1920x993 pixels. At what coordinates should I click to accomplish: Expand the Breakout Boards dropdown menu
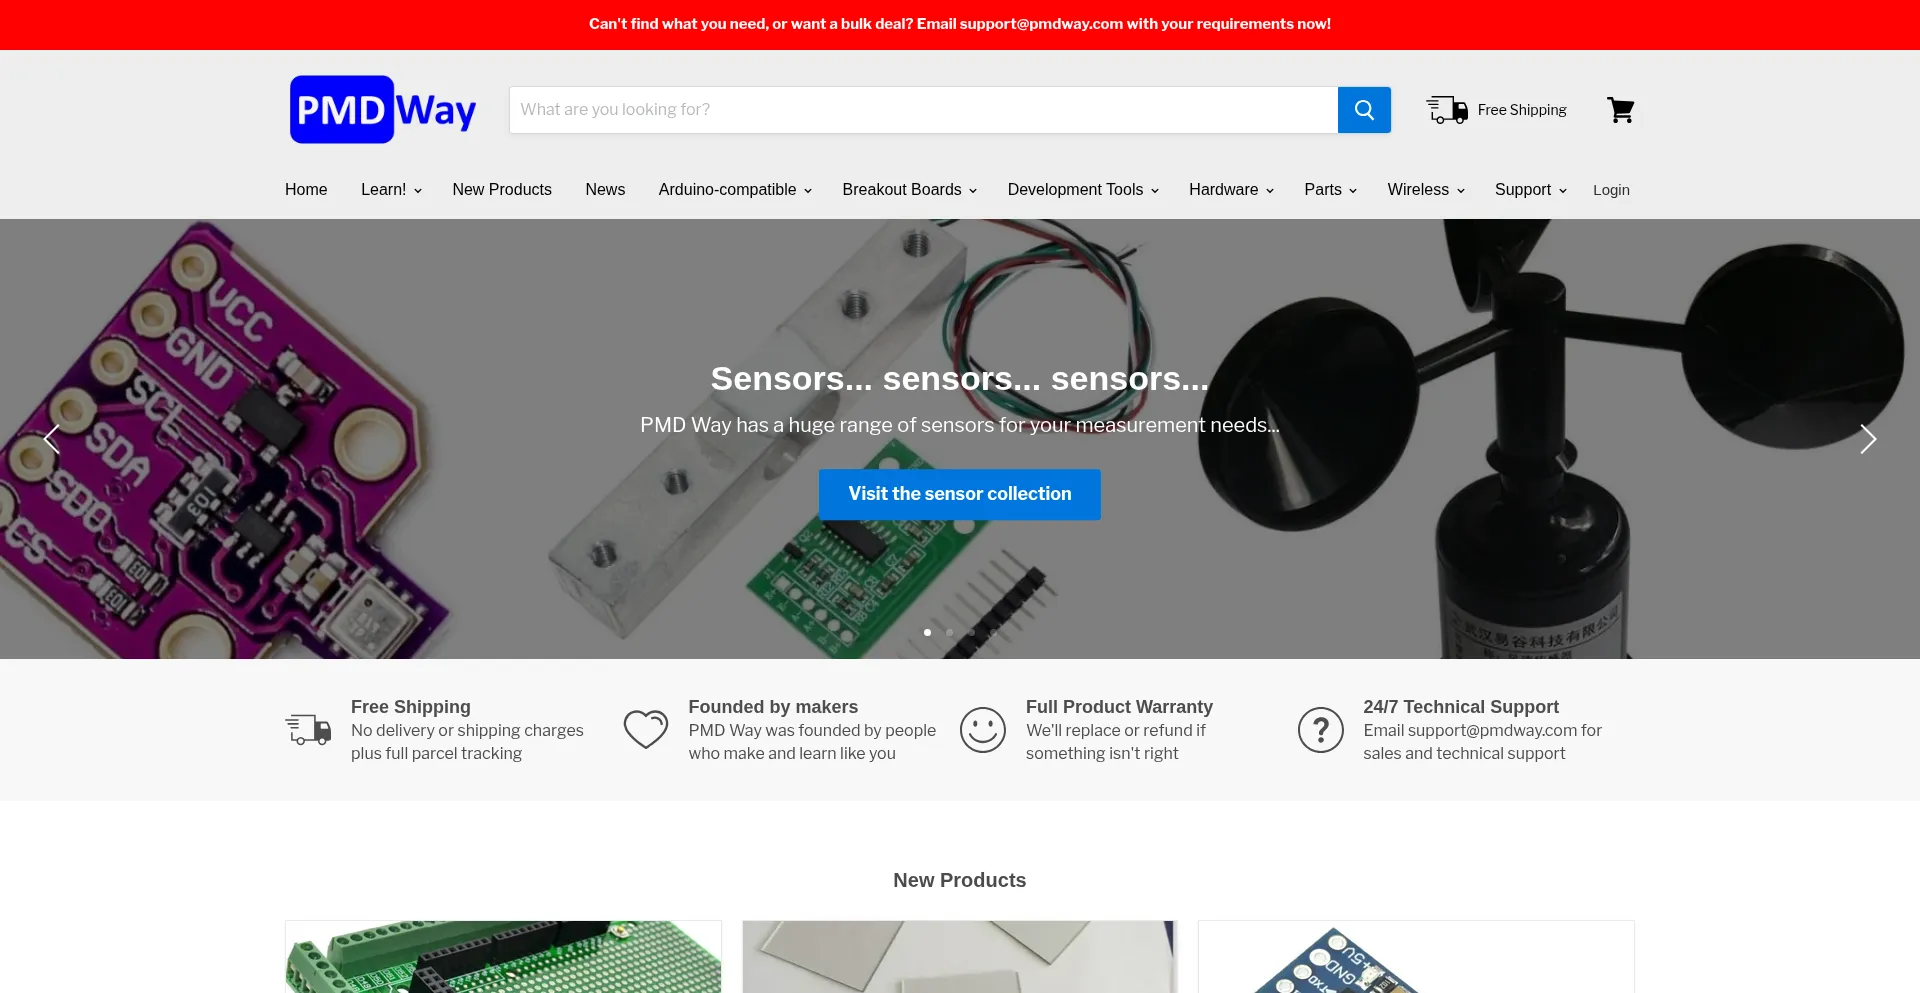click(909, 190)
